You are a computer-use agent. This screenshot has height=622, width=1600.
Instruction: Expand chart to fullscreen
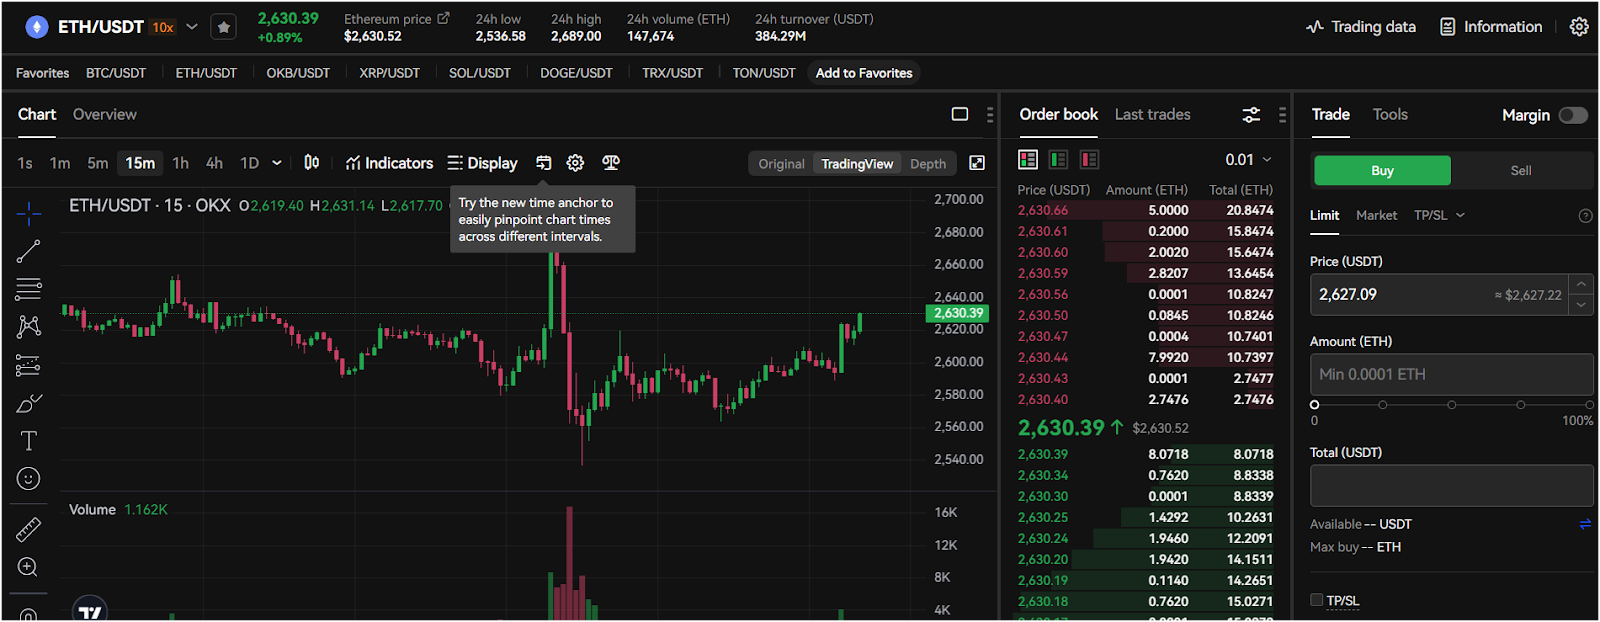tap(977, 163)
